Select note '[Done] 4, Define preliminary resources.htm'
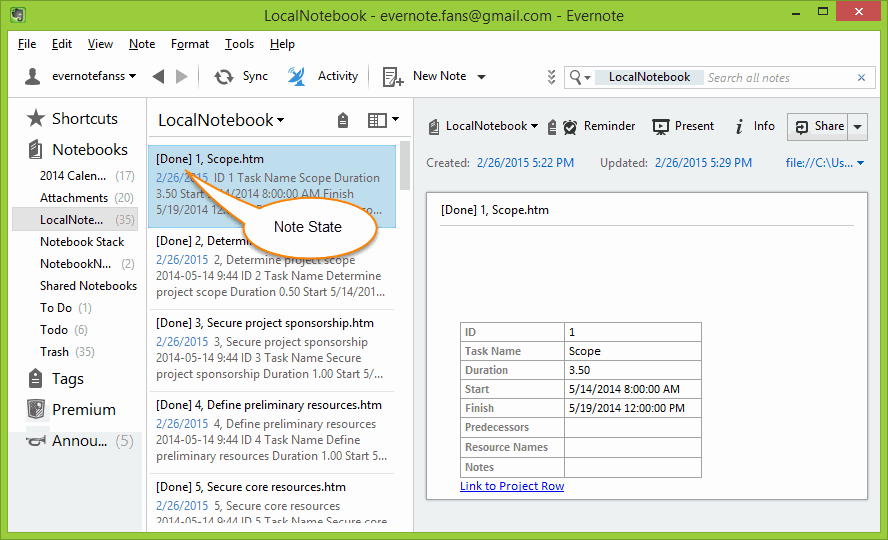This screenshot has height=540, width=888. [271, 432]
